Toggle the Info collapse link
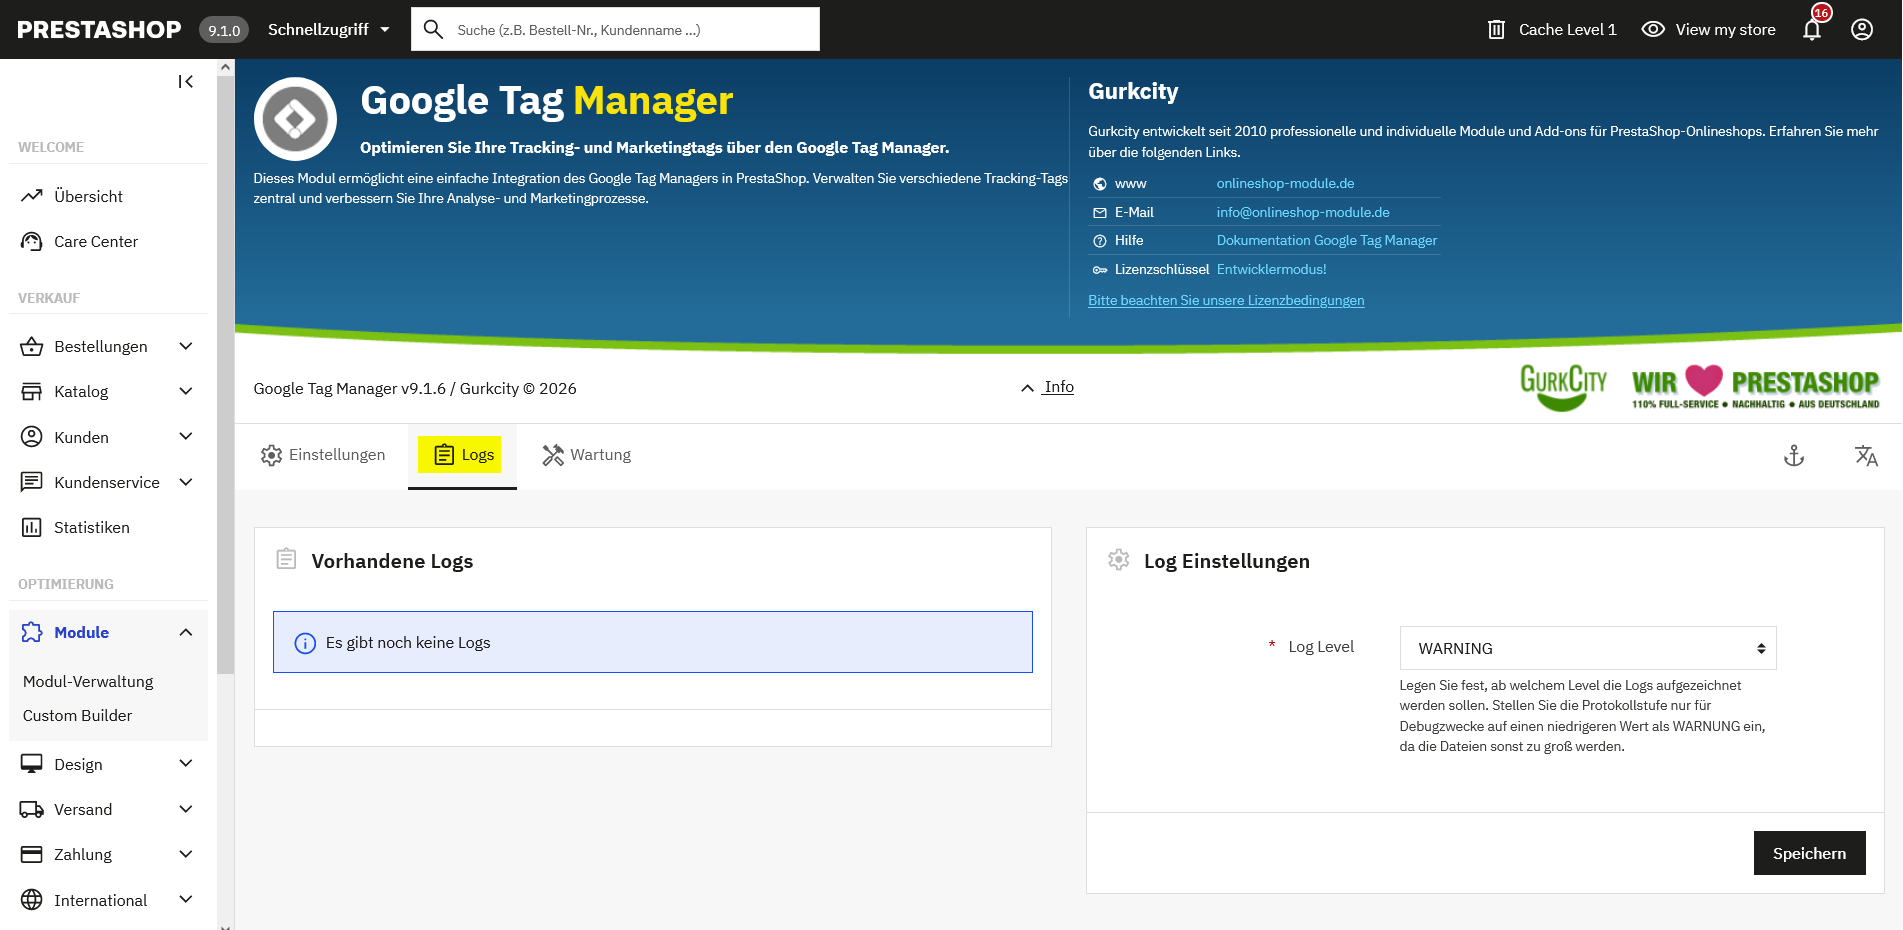 point(1047,387)
